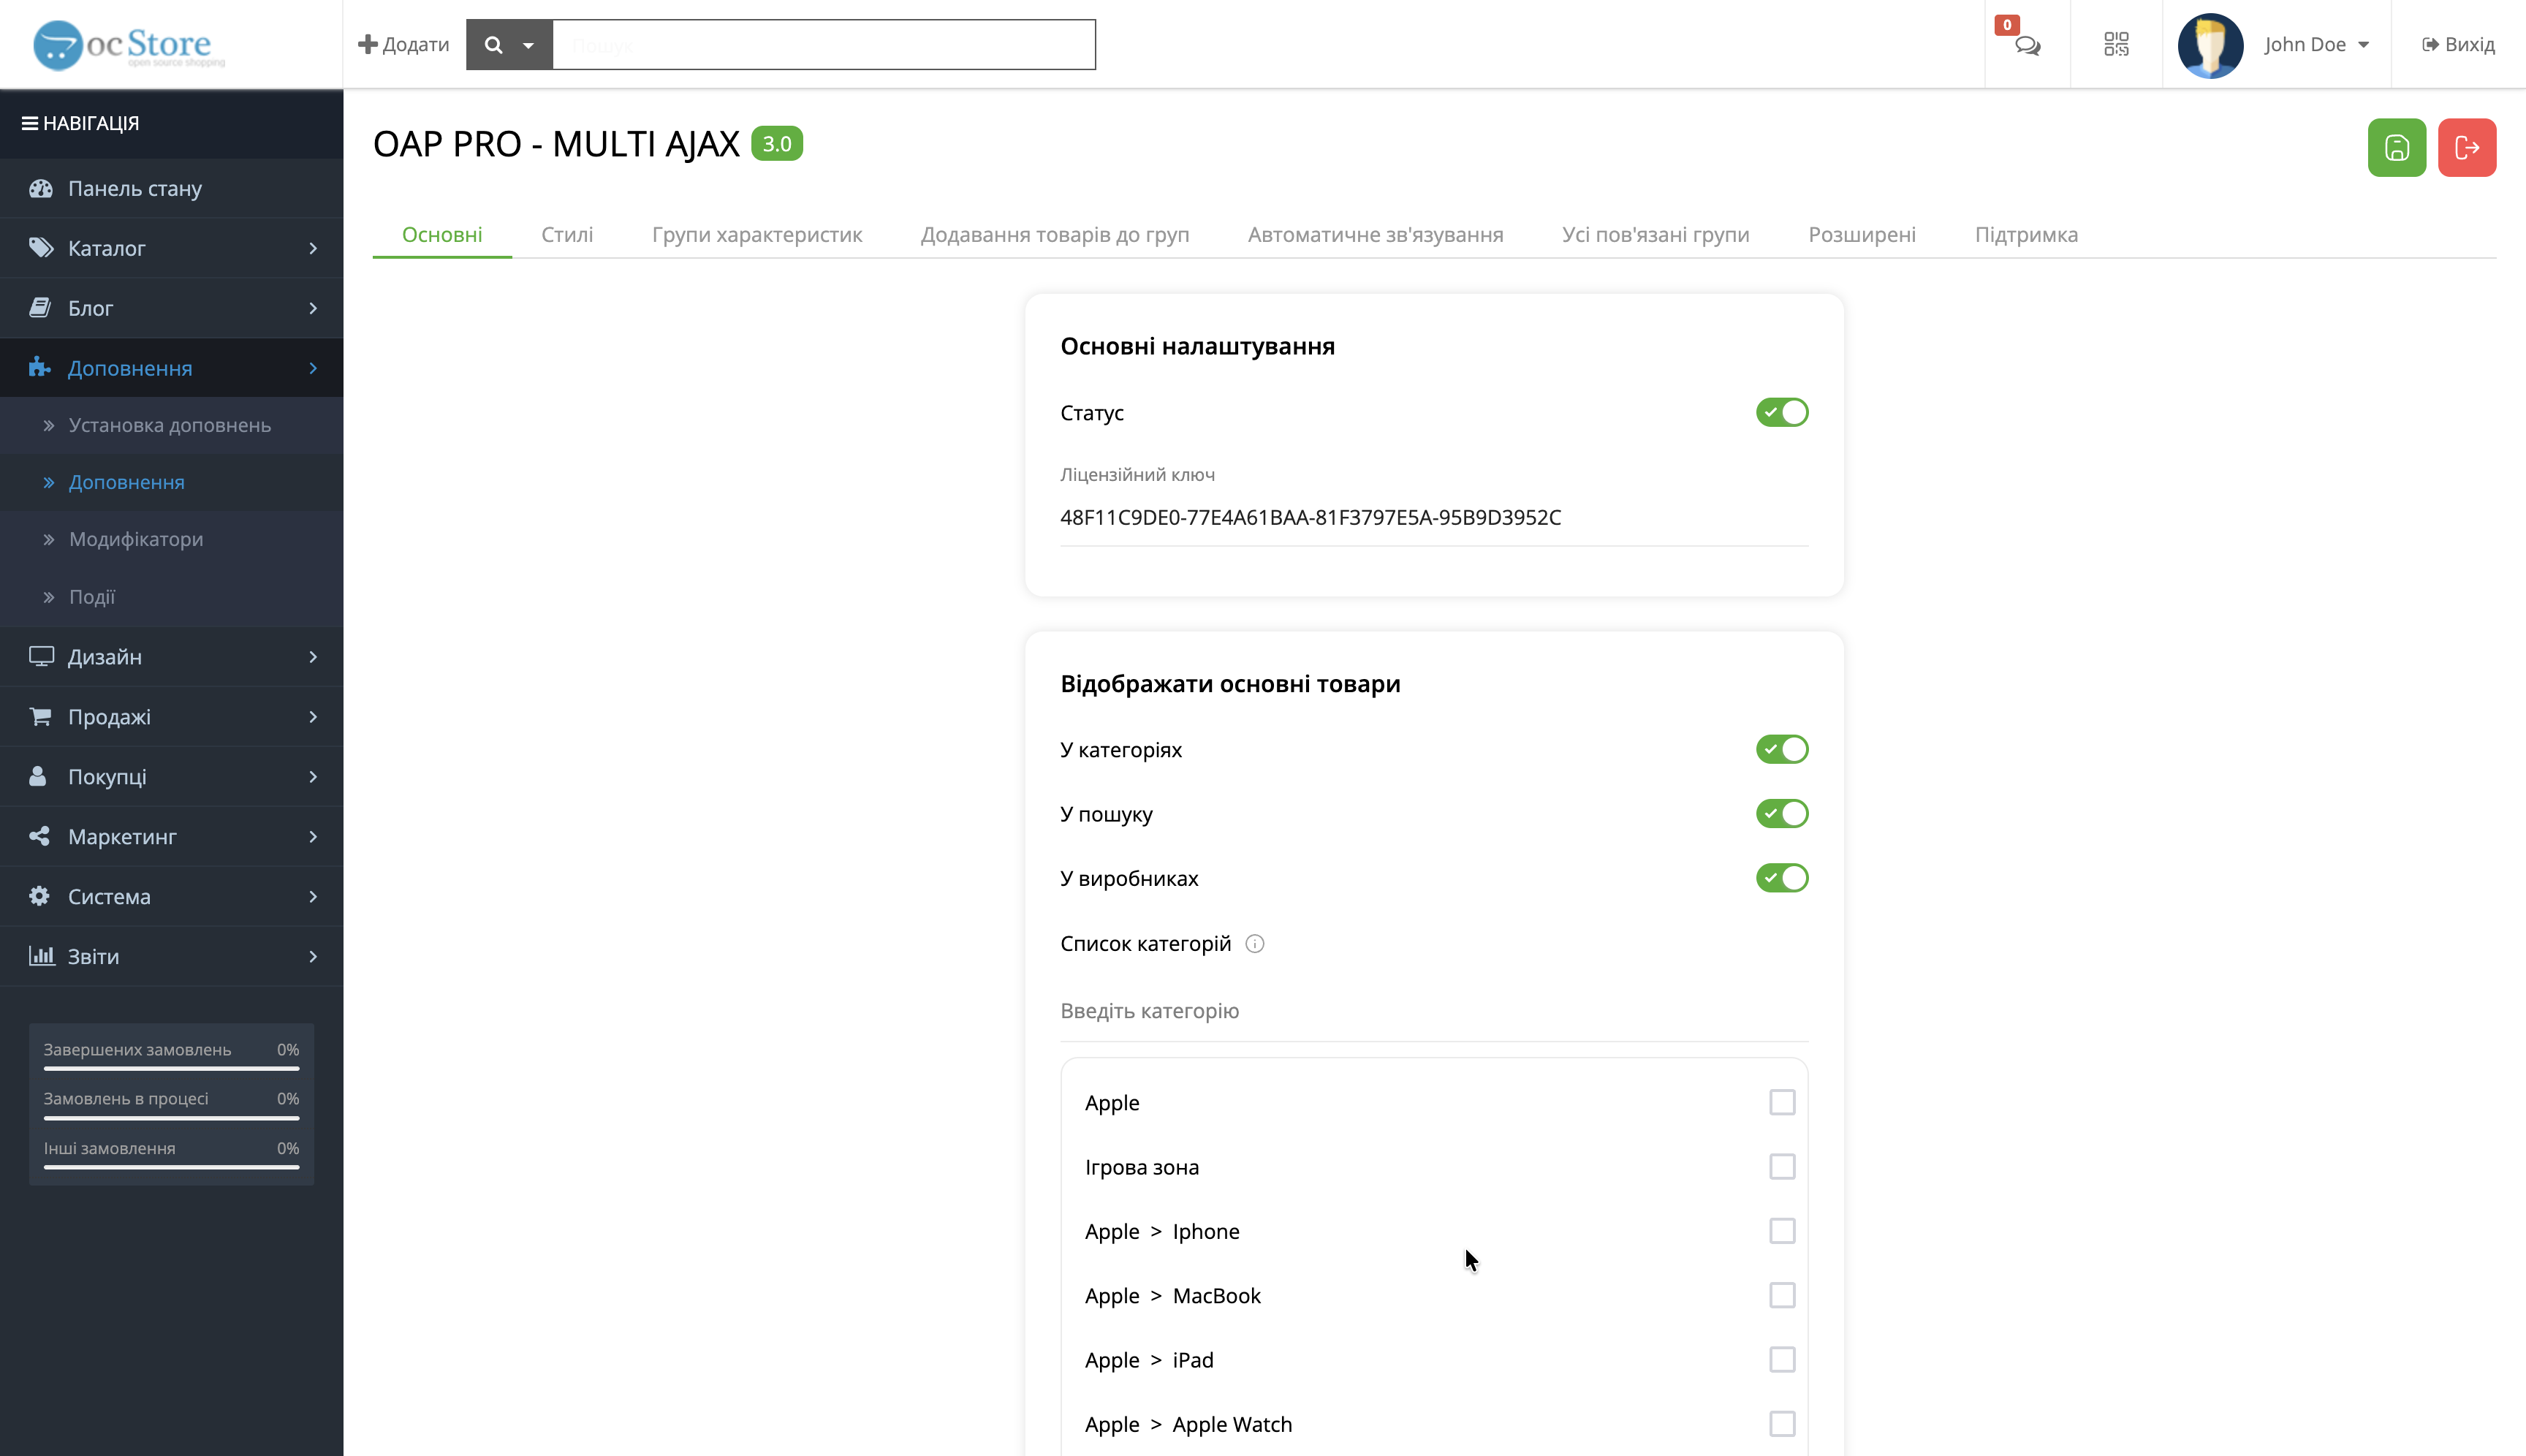
Task: Click the green save icon button
Action: click(2396, 148)
